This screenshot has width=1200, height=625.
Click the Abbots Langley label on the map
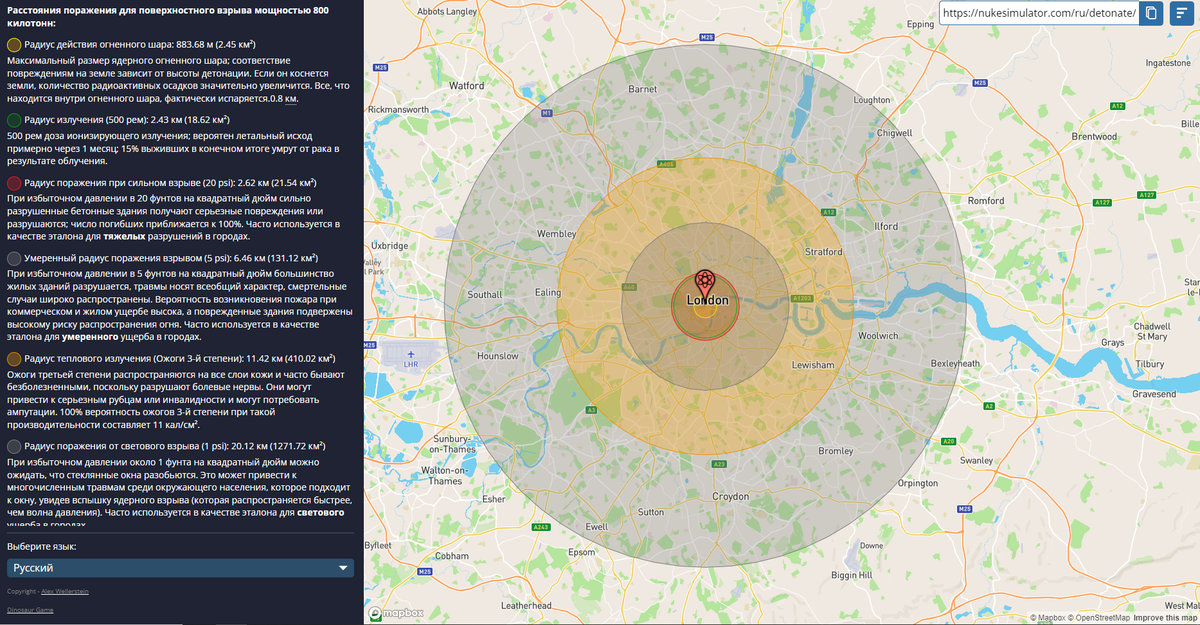pos(447,11)
